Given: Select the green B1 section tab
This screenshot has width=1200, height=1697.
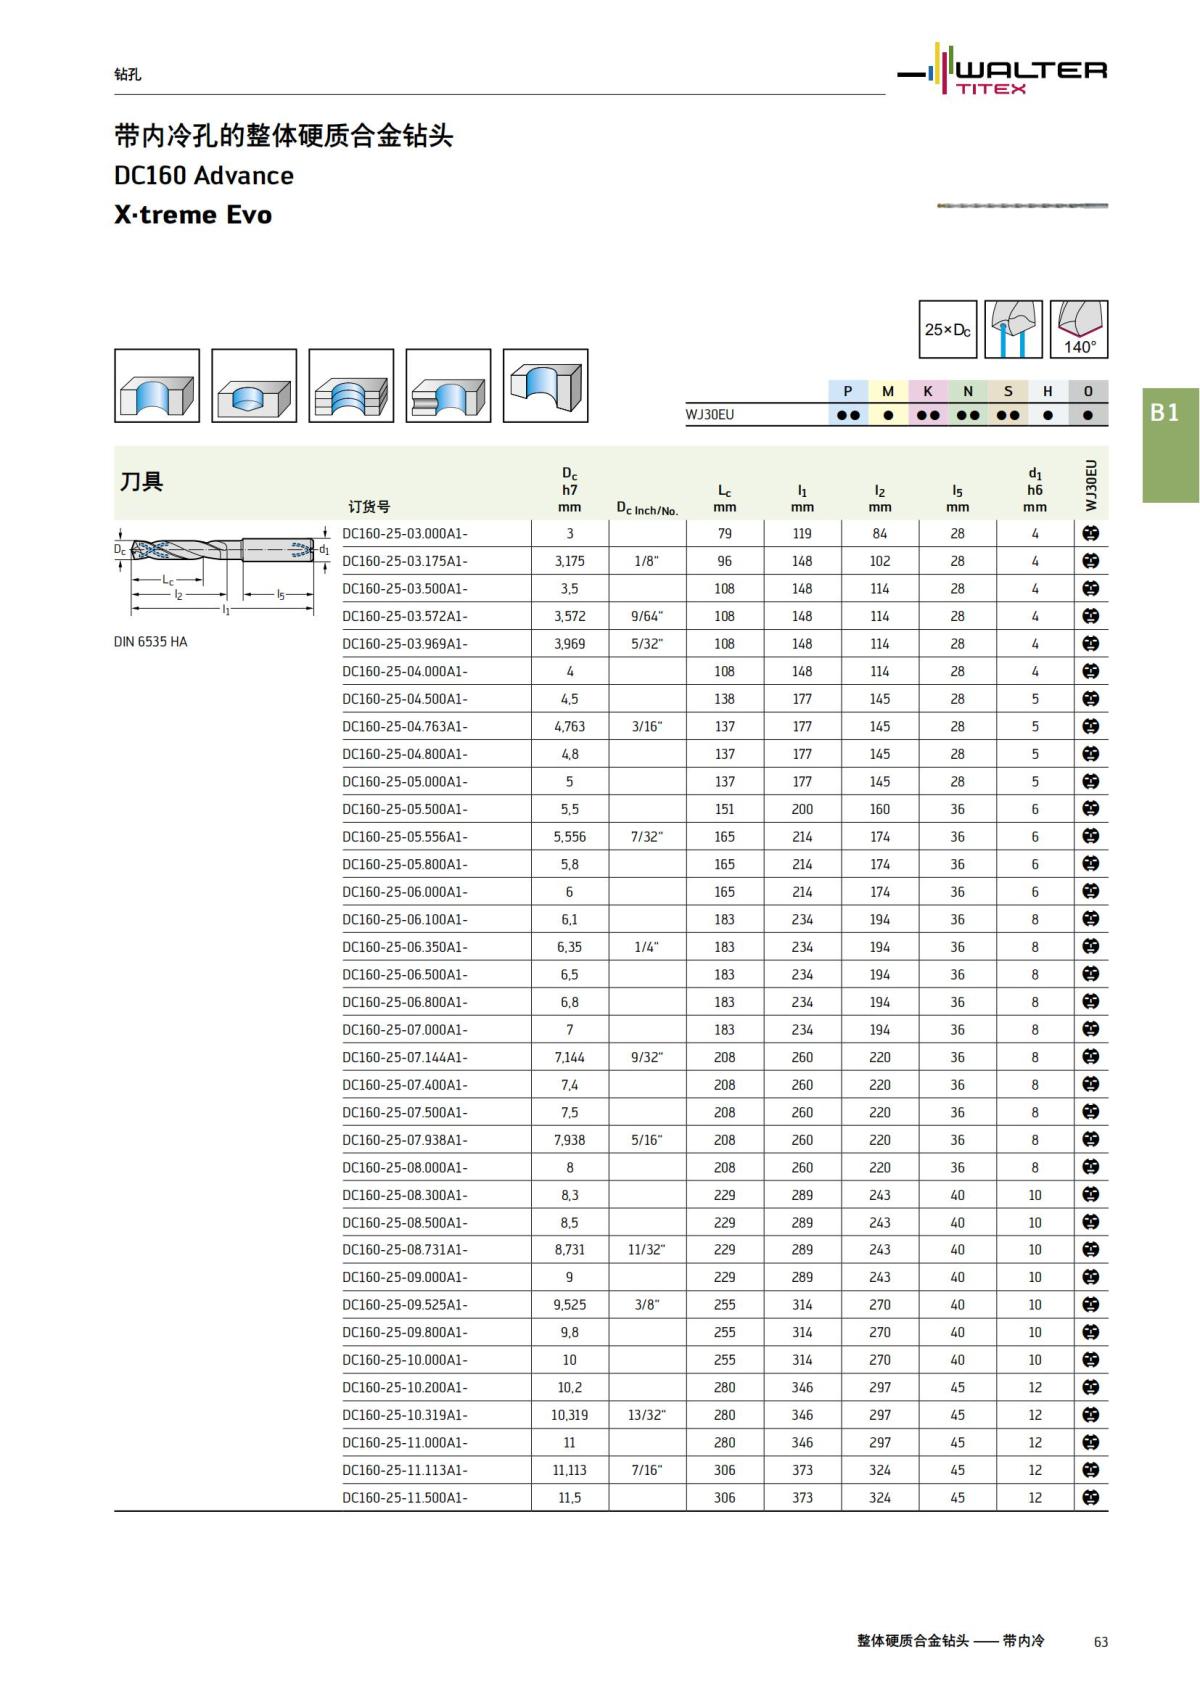Looking at the screenshot, I should tap(1171, 444).
